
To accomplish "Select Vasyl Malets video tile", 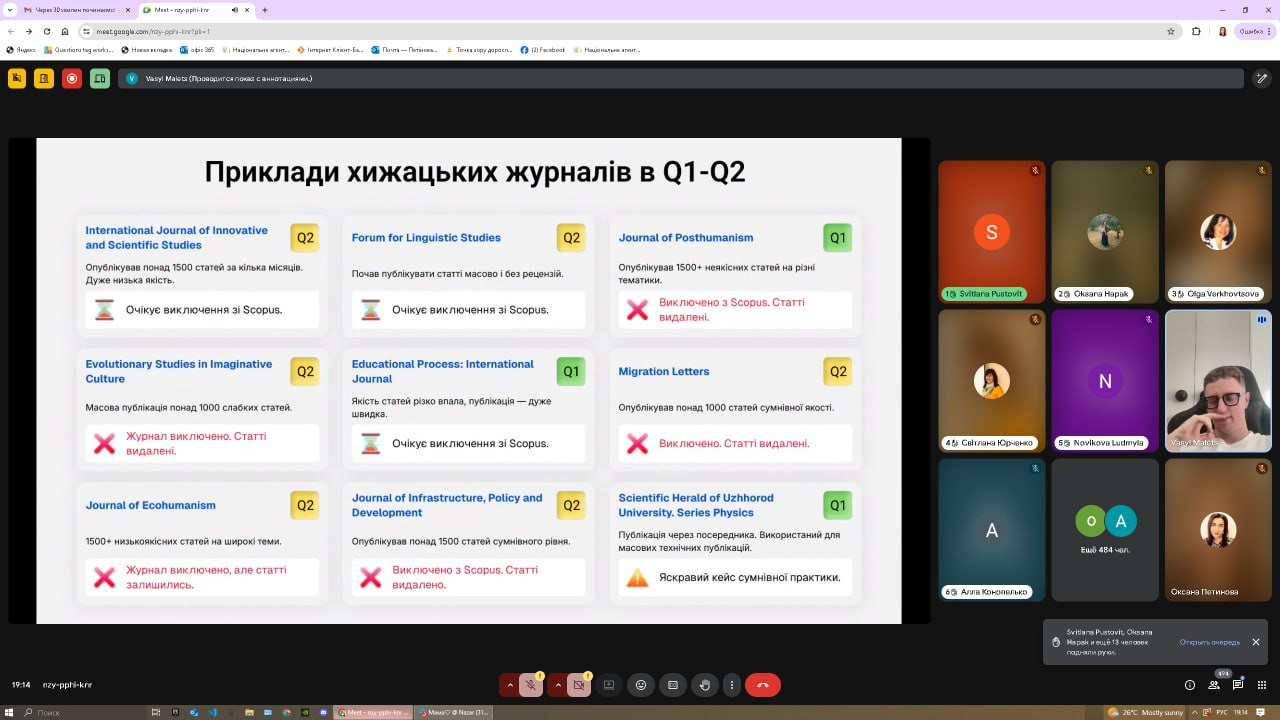I will [1218, 381].
